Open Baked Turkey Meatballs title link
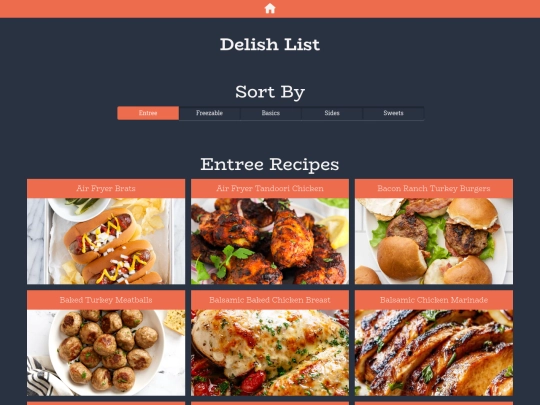The height and width of the screenshot is (405, 540). [106, 300]
